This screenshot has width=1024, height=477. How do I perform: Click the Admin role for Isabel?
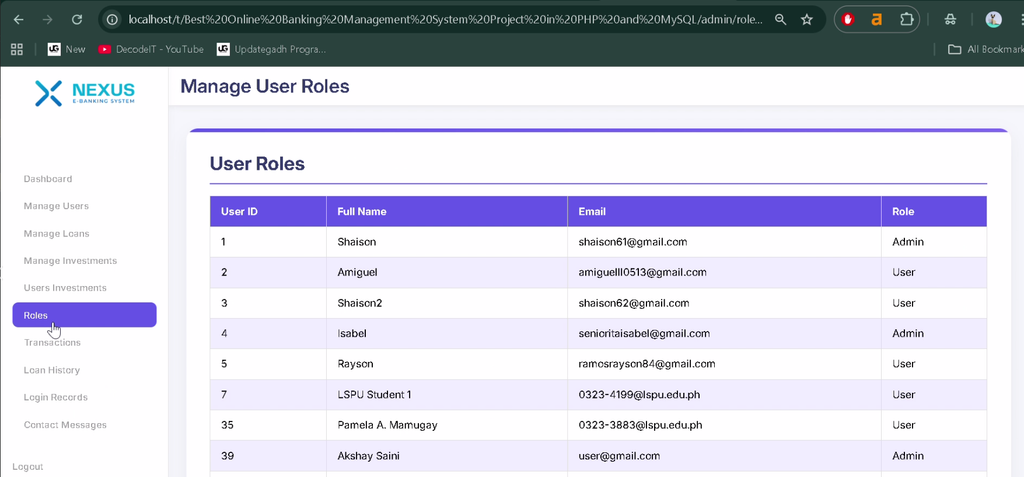tap(908, 333)
